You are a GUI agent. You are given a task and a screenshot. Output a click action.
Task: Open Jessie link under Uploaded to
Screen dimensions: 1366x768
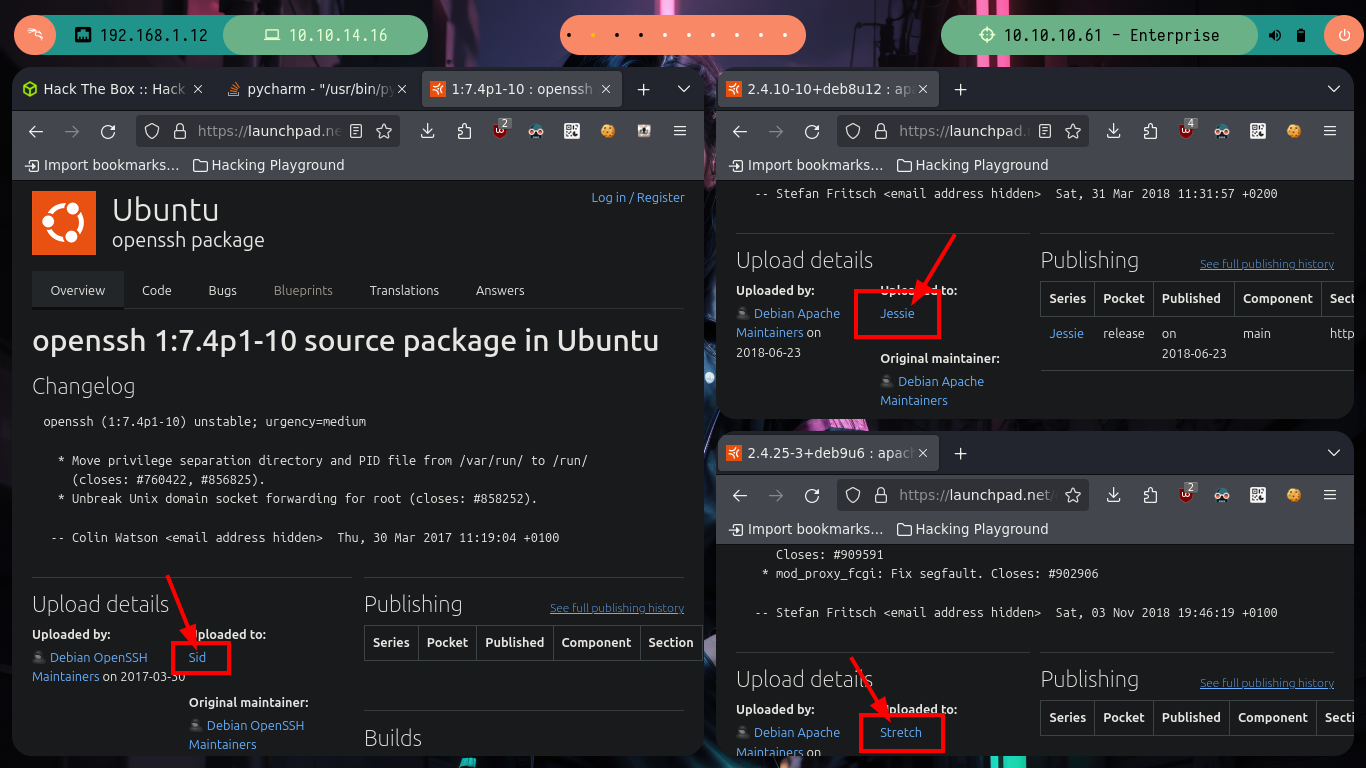point(897,313)
